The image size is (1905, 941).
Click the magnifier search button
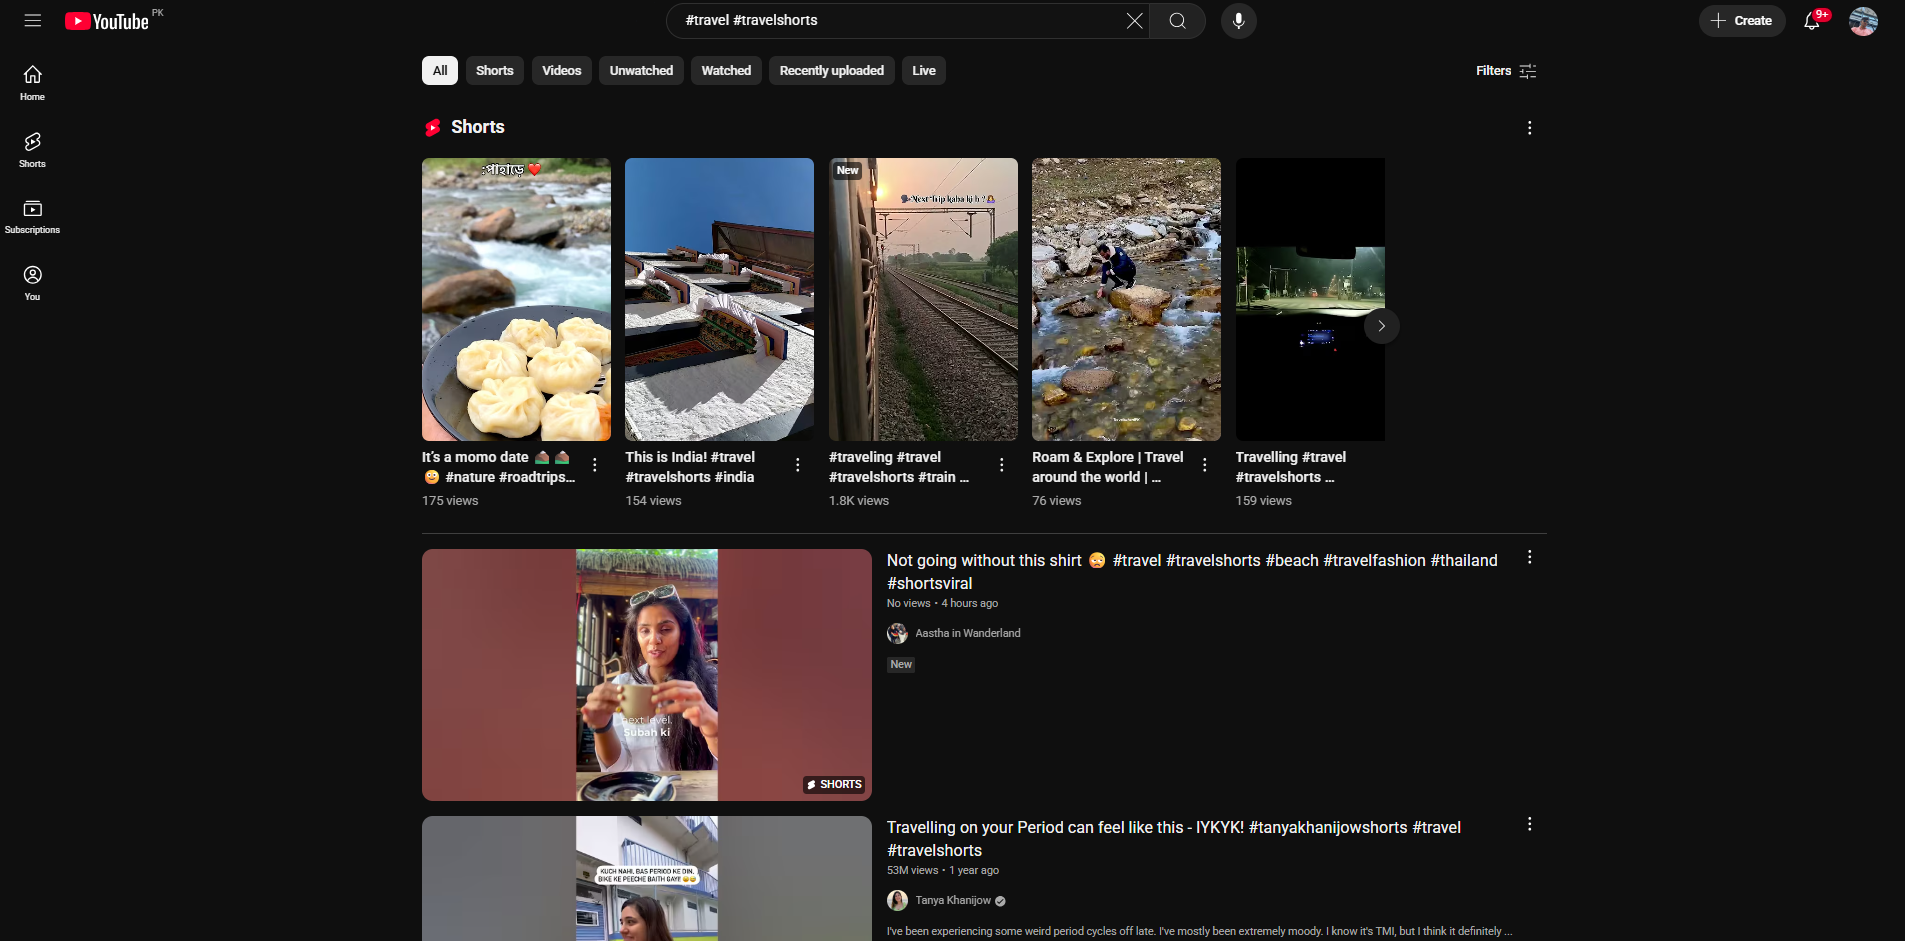pyautogui.click(x=1177, y=21)
